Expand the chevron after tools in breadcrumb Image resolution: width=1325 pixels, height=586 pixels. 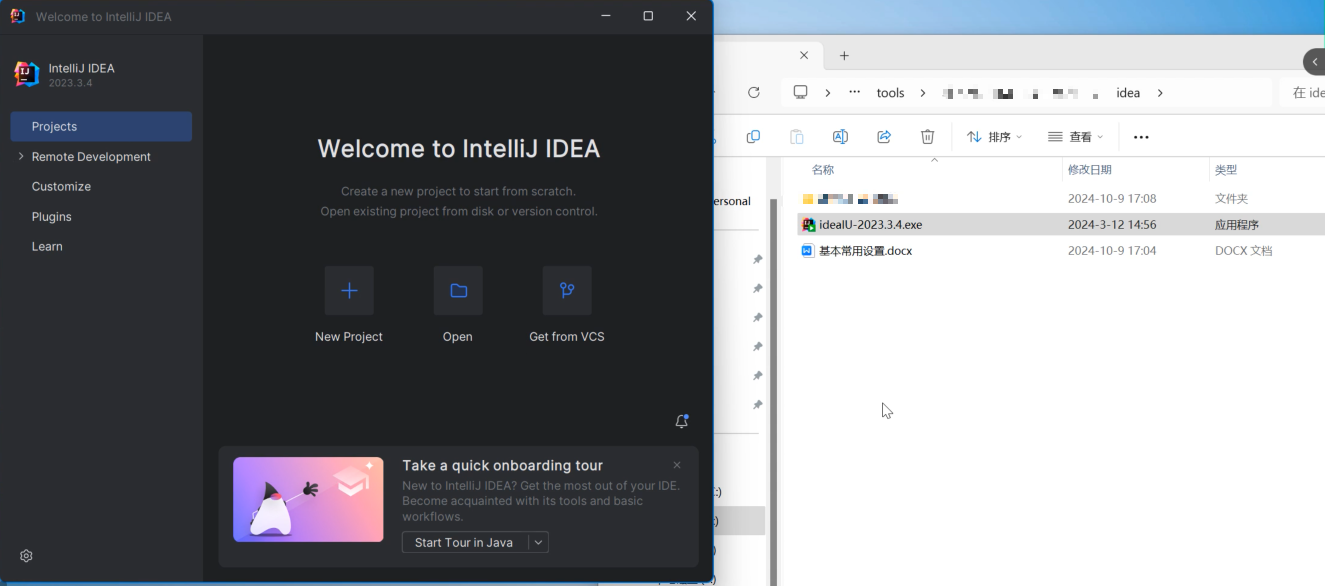coord(922,93)
